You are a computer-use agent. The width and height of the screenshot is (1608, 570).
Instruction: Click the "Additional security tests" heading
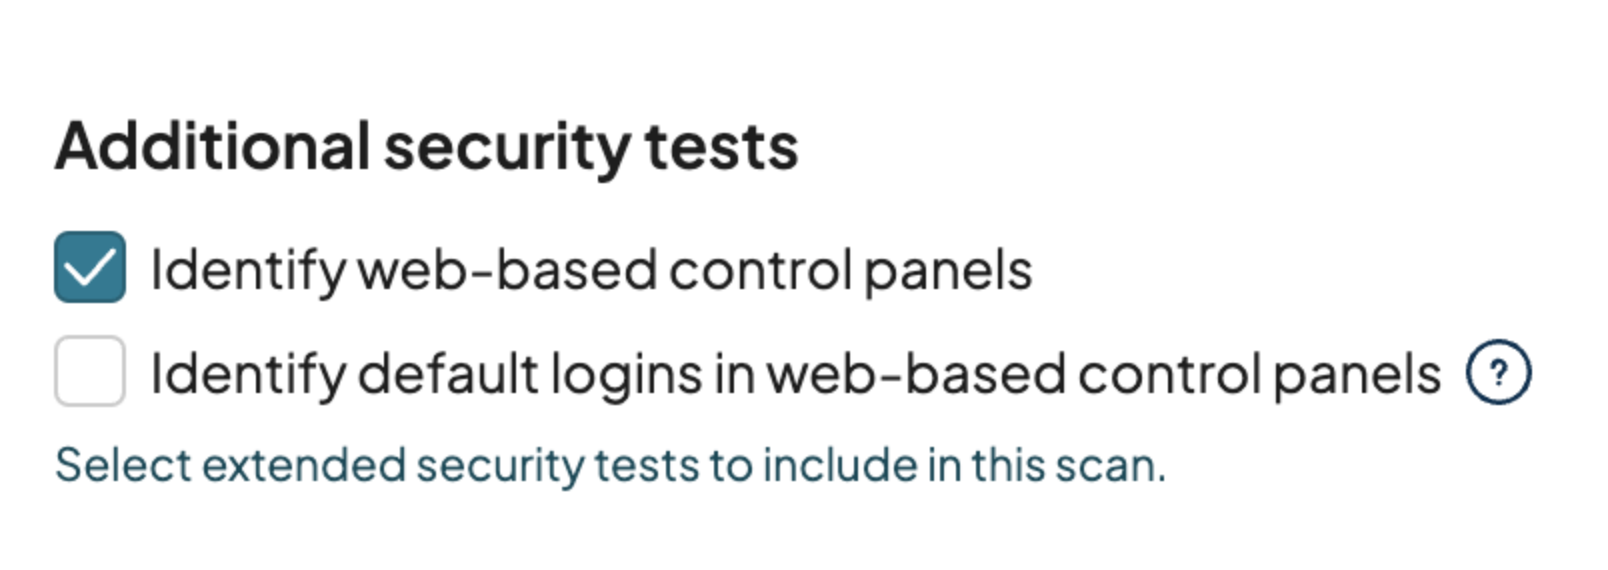click(426, 147)
